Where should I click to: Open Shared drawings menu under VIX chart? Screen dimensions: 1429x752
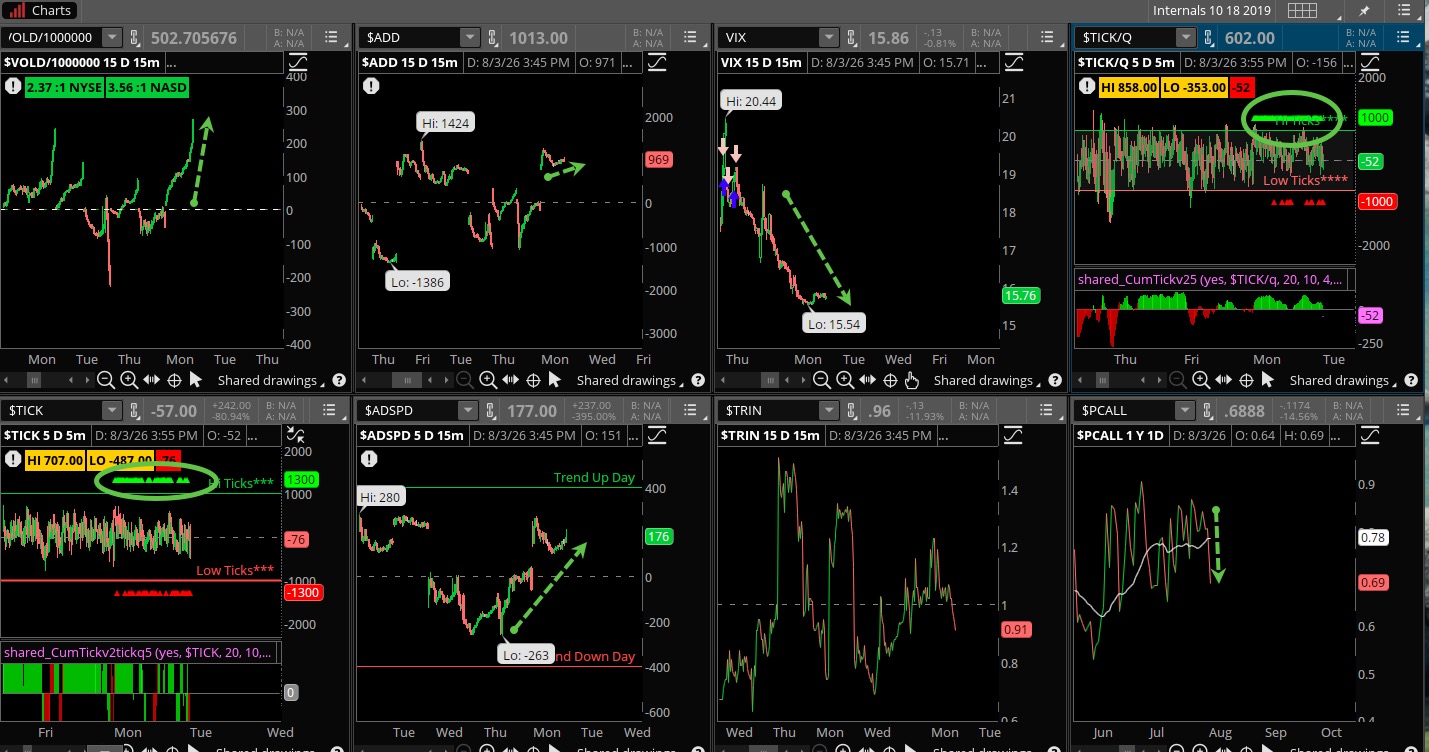pos(988,380)
